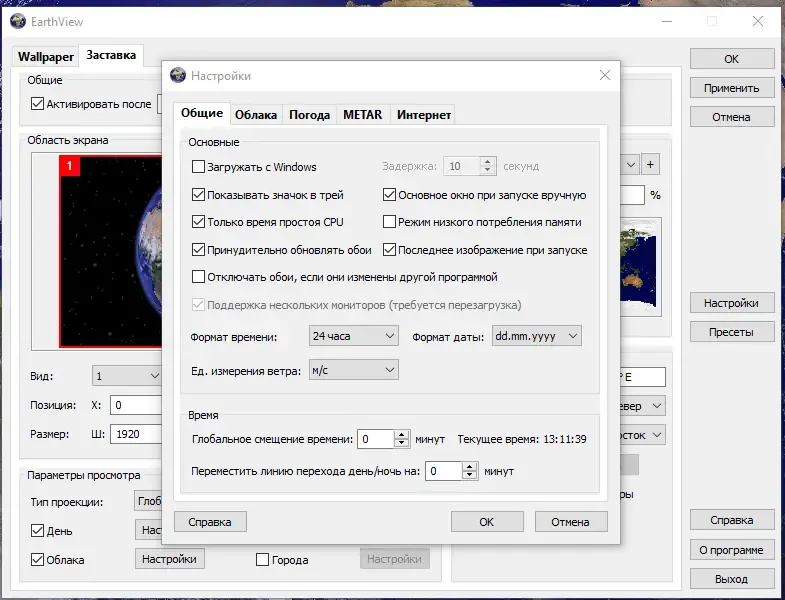Image resolution: width=785 pixels, height=600 pixels.
Task: Switch to Облака tab
Action: (x=256, y=115)
